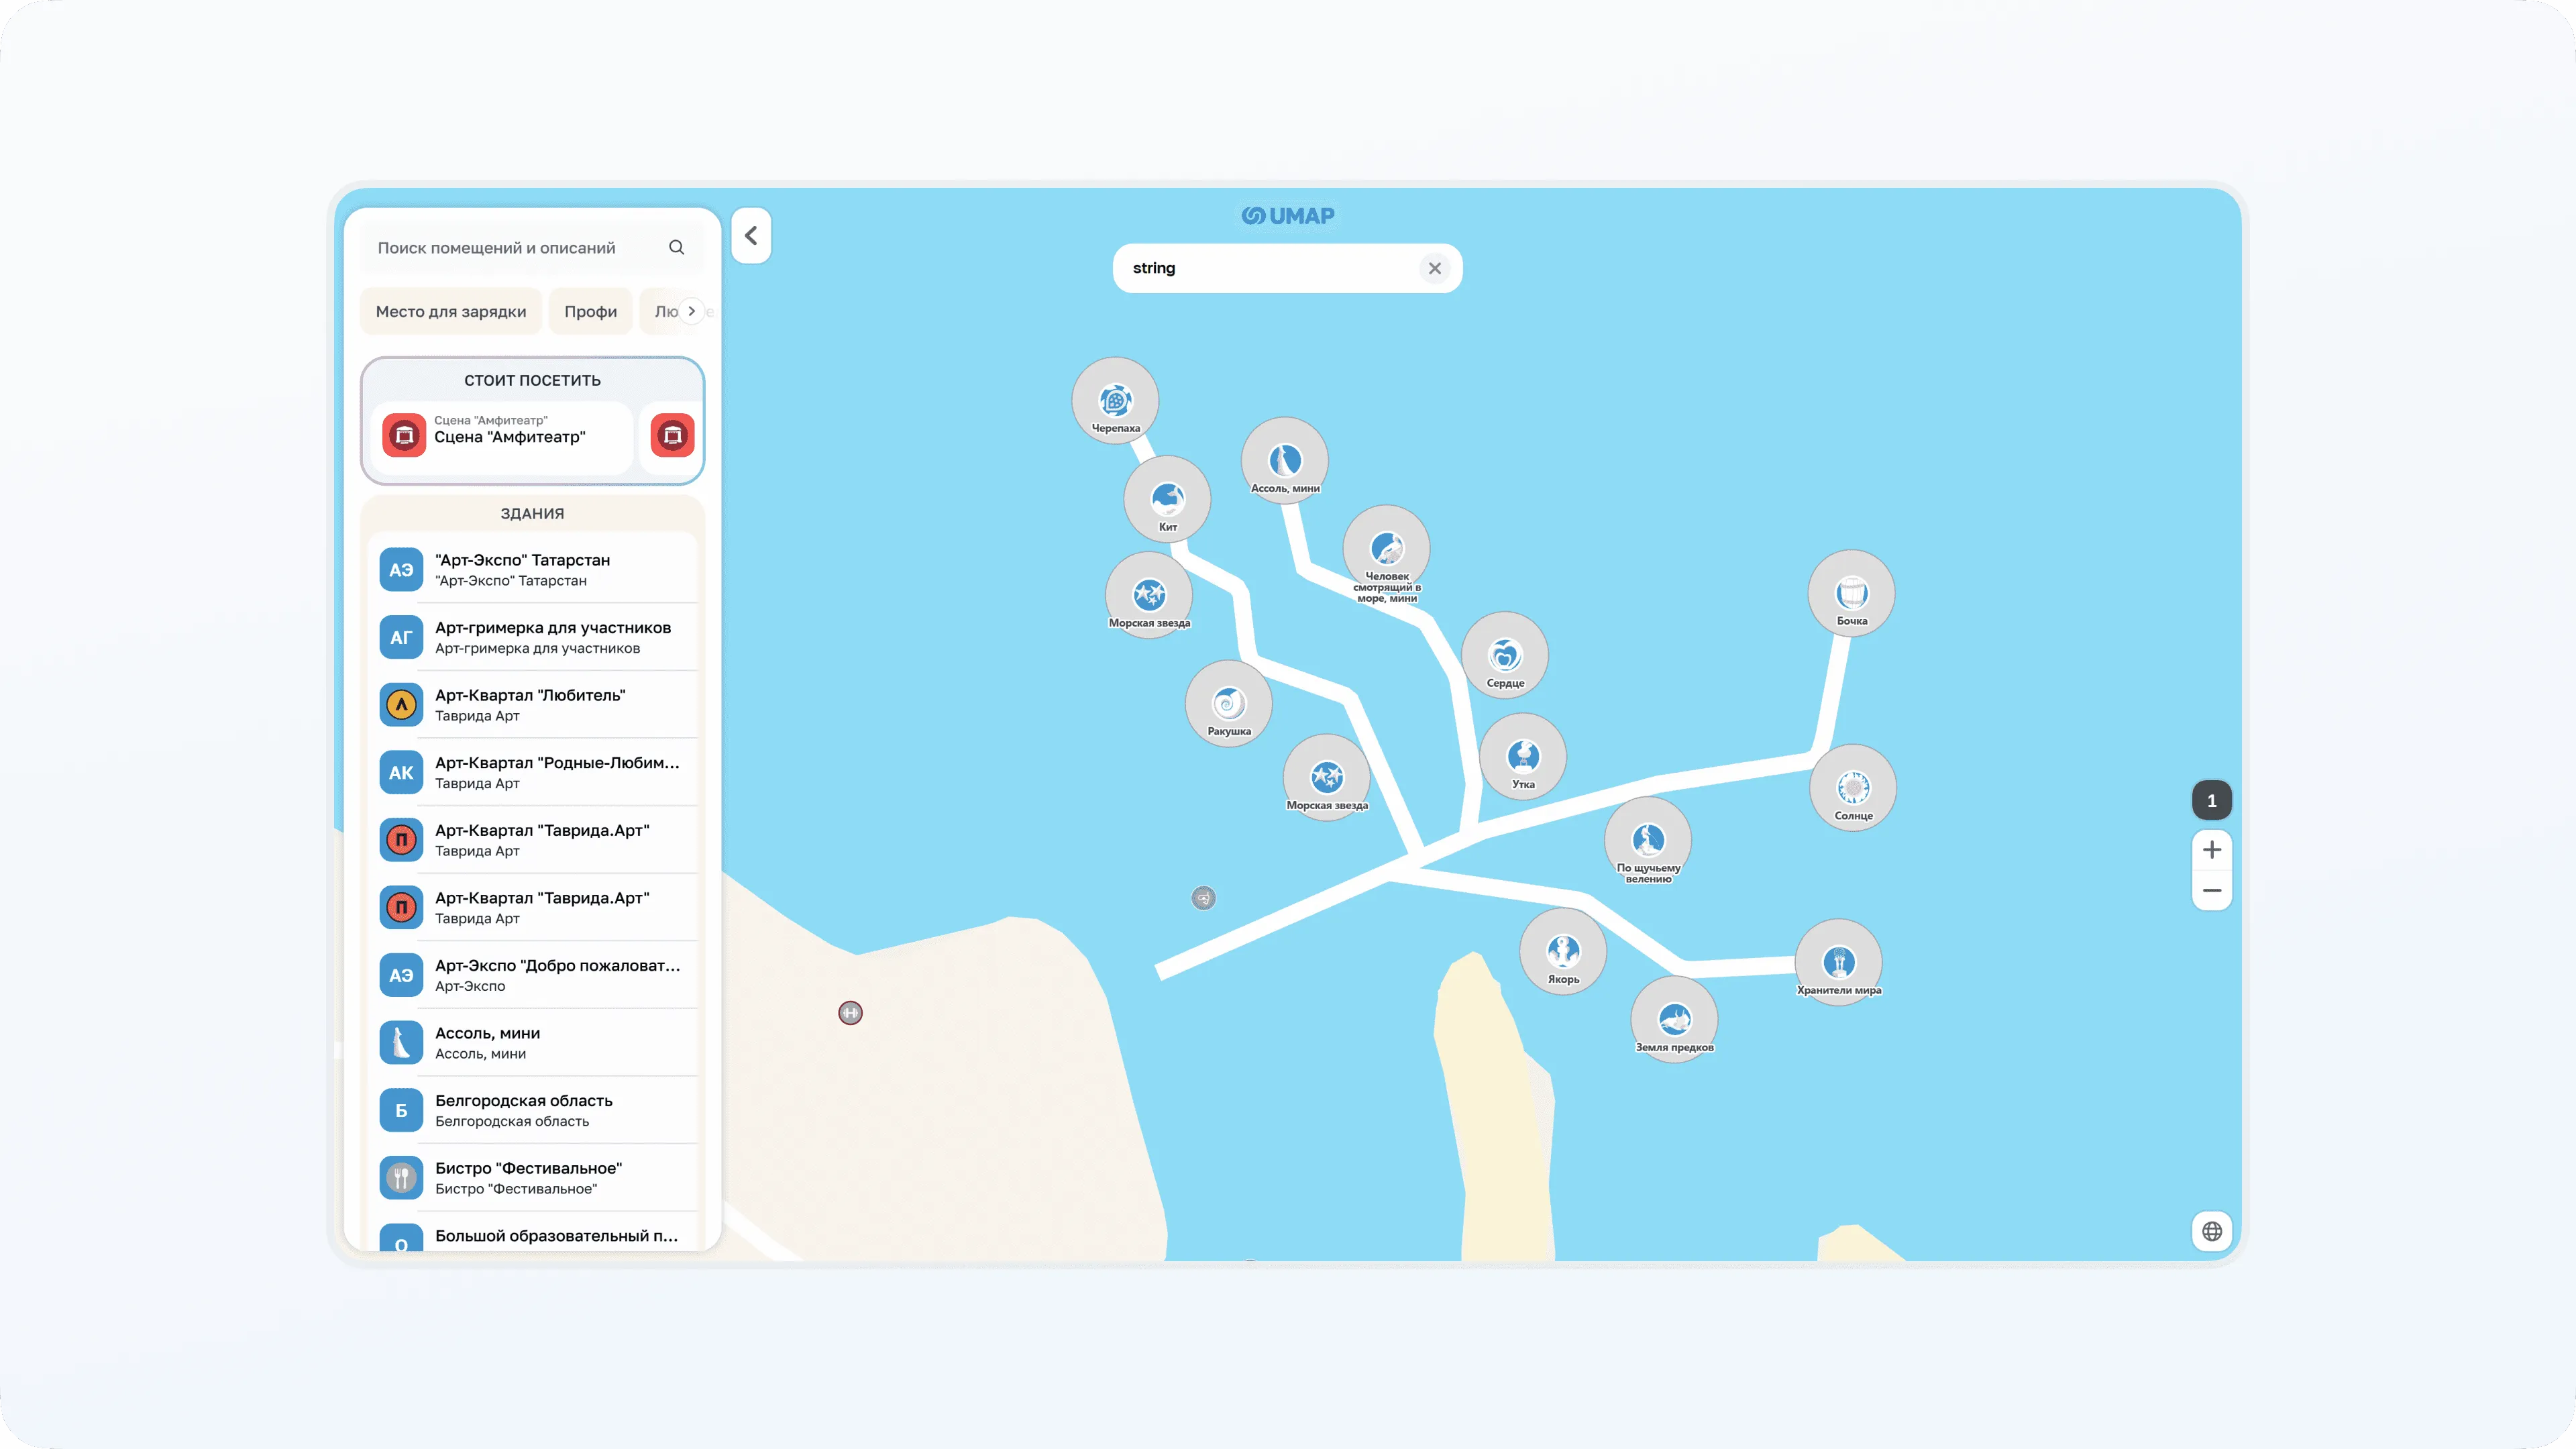Click the Человек смотрящий в море marker
2576x1449 pixels.
click(1386, 549)
